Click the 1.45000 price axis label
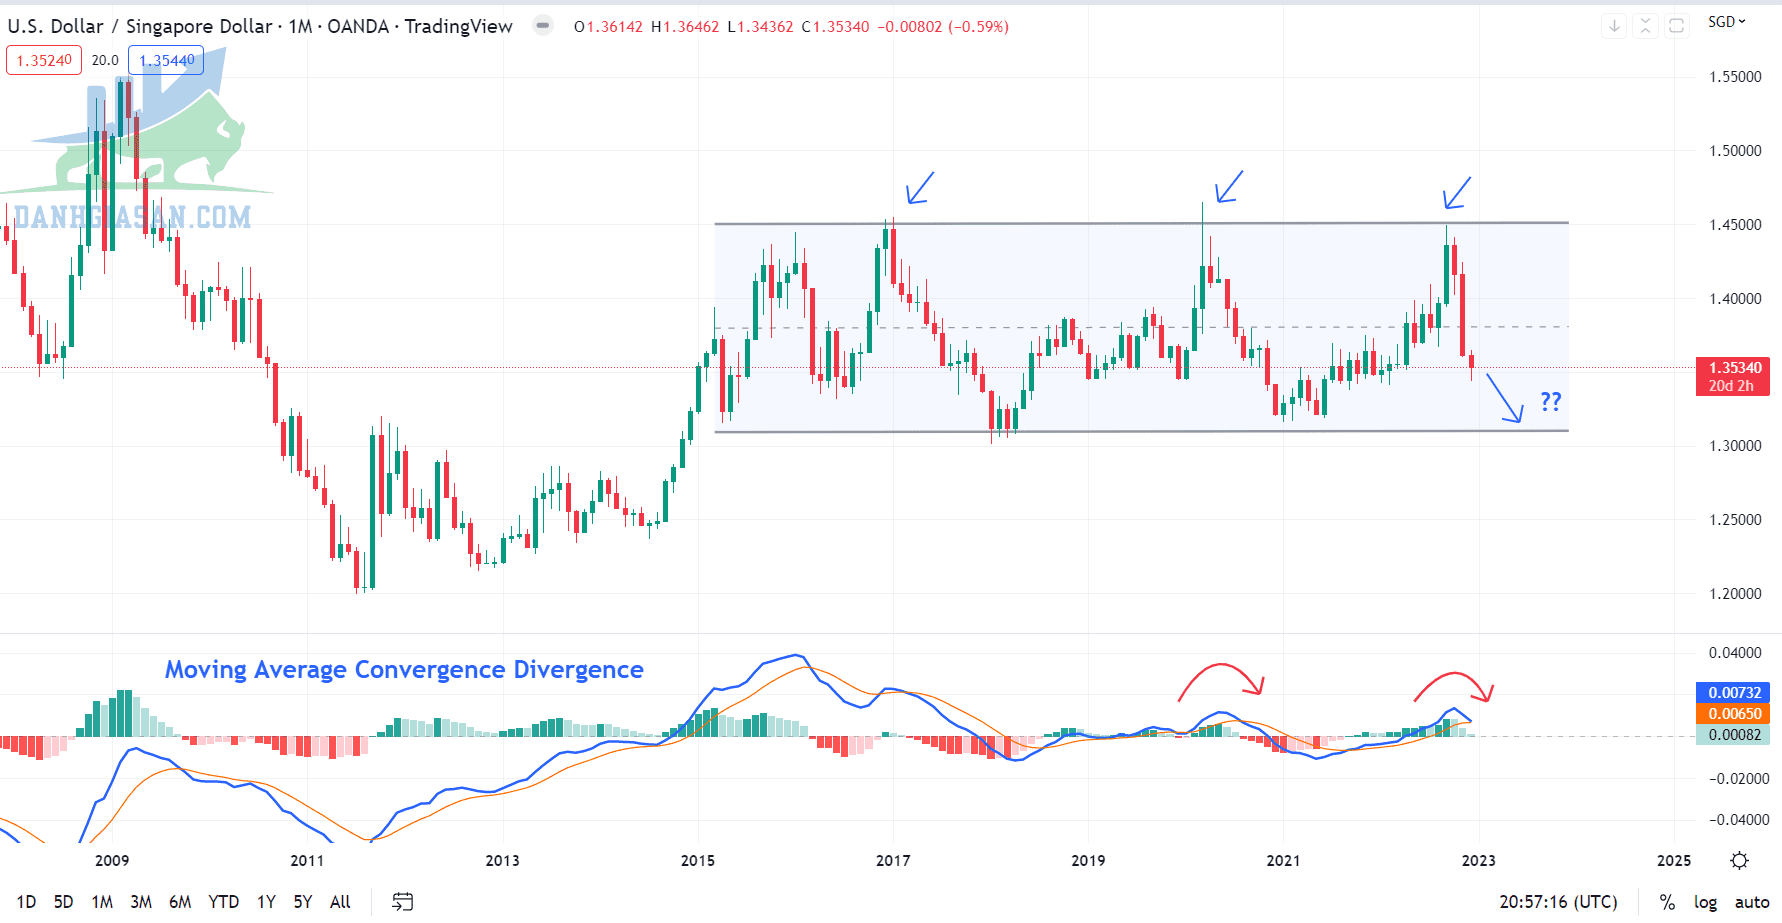This screenshot has height=923, width=1782. [1735, 225]
